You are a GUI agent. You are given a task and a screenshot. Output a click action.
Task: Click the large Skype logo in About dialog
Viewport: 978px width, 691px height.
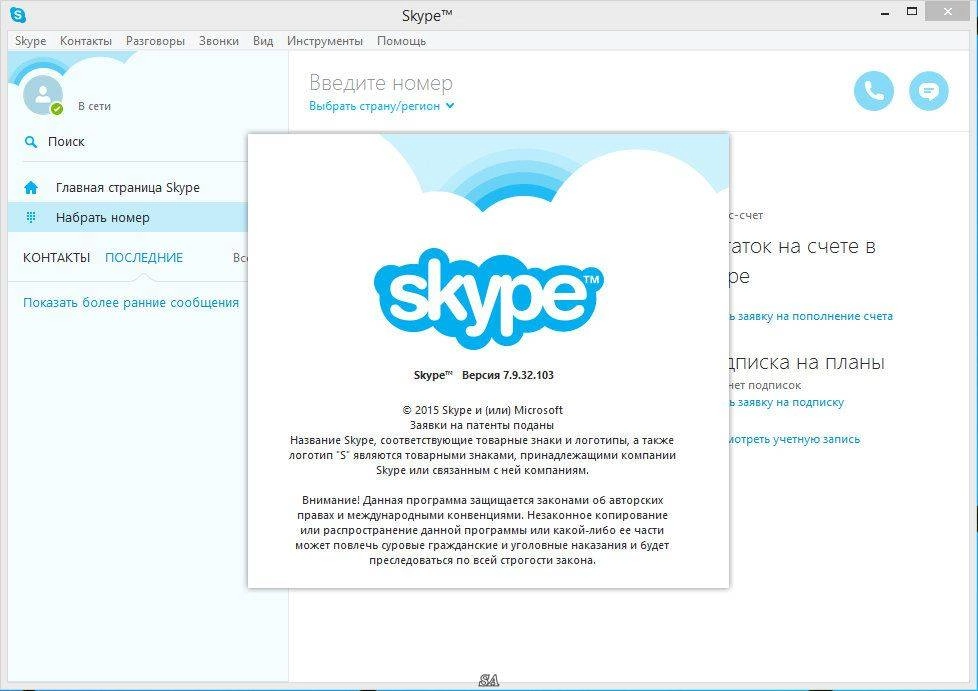488,297
